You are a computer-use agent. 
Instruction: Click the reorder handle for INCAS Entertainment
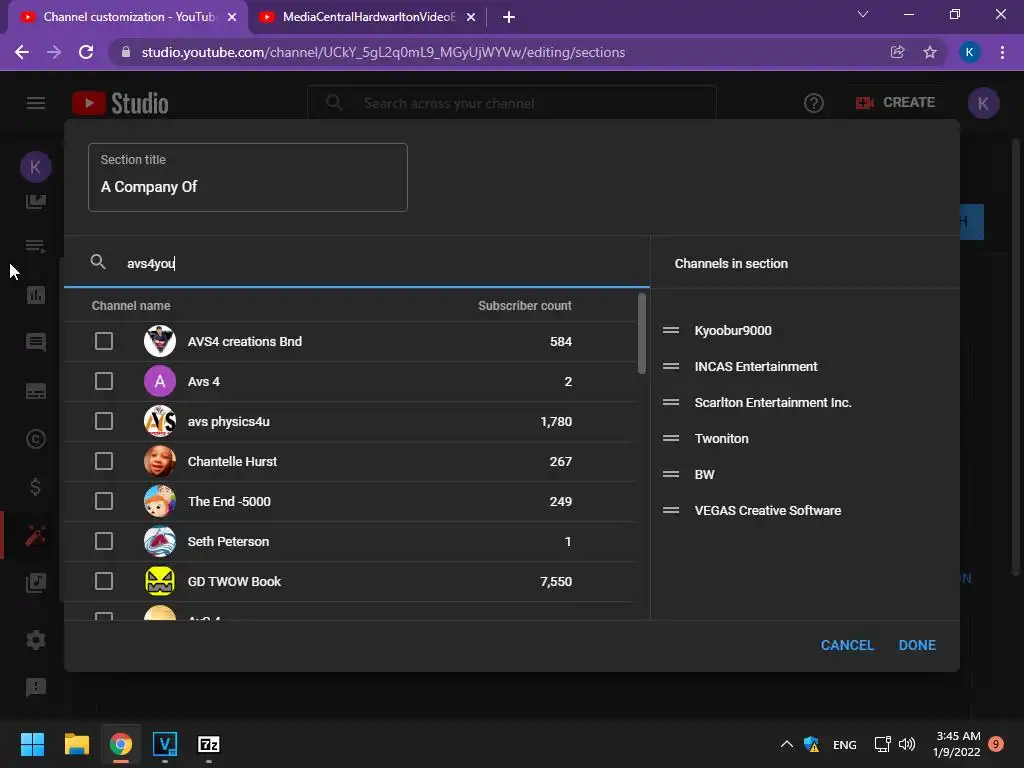tap(671, 366)
